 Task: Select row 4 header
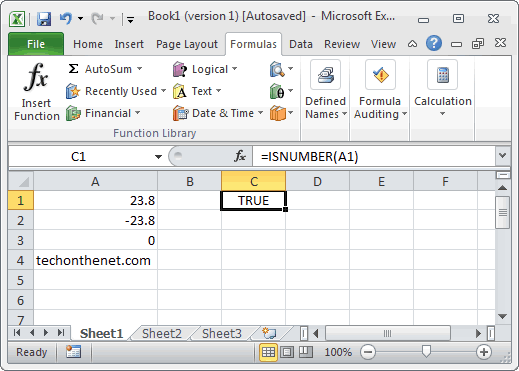21,260
